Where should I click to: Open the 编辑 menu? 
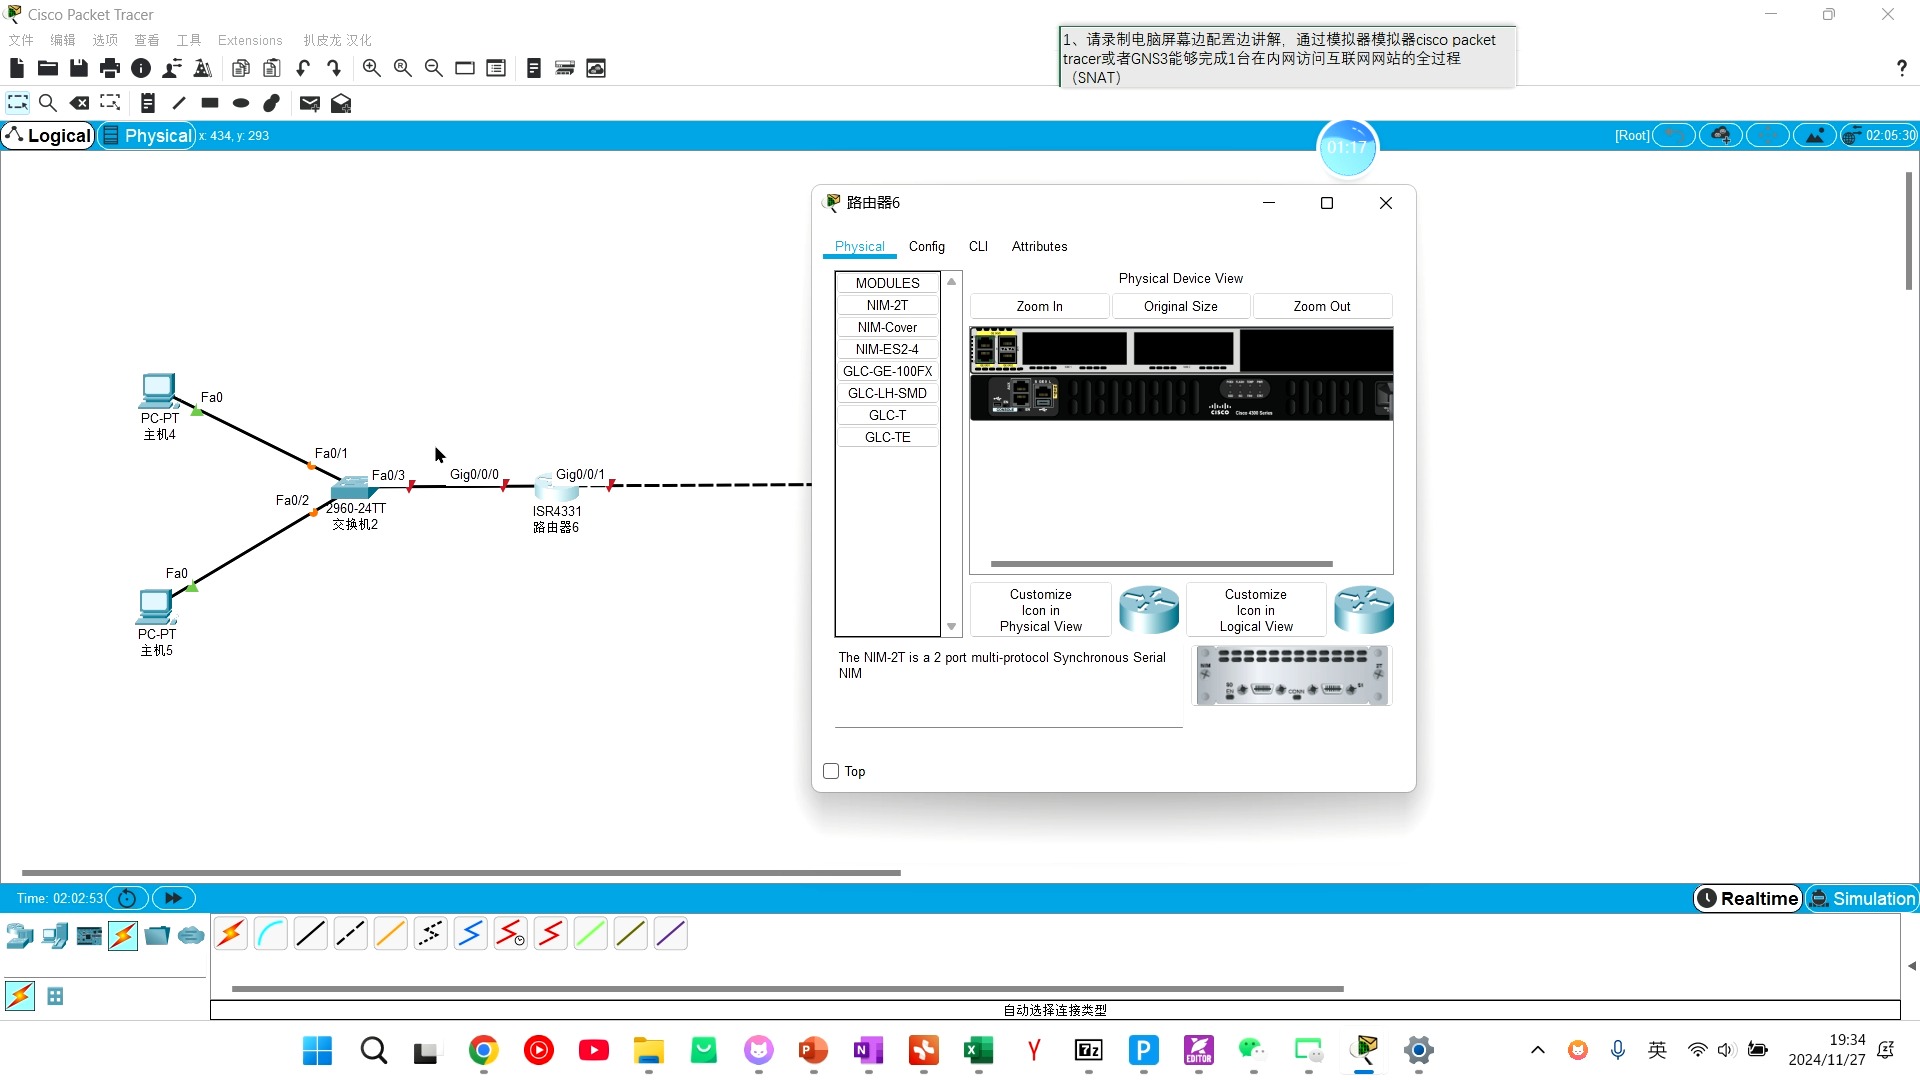click(63, 40)
